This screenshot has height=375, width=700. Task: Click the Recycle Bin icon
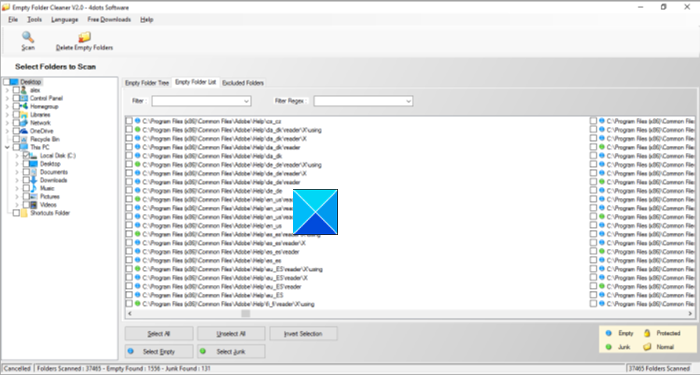click(x=24, y=139)
